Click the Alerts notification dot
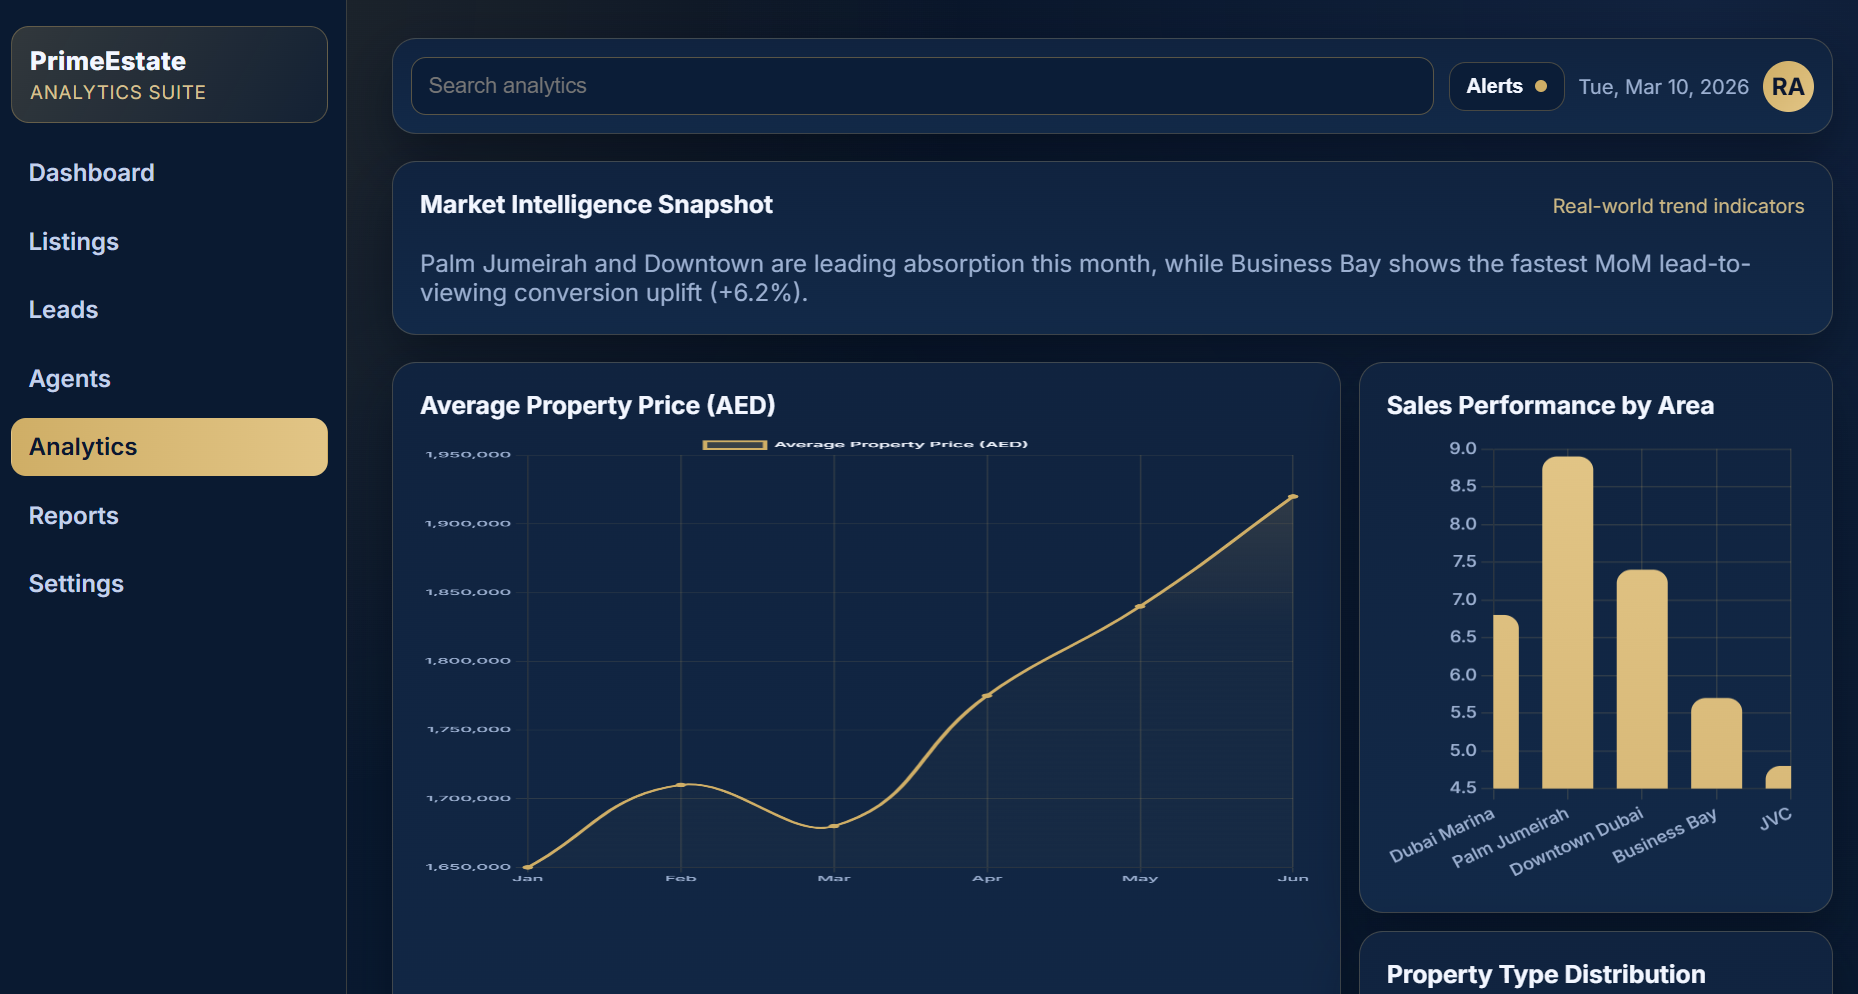The height and width of the screenshot is (994, 1858). pos(1541,86)
